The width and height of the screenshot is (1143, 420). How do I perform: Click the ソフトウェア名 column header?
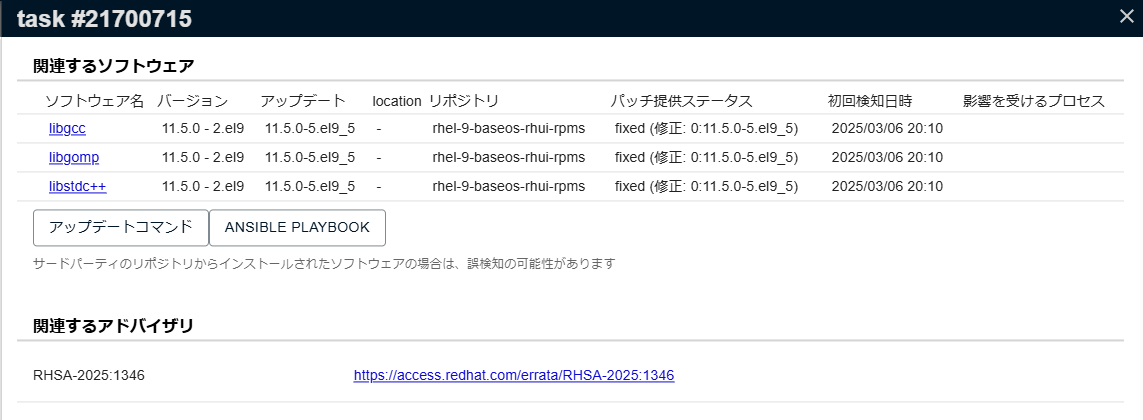coord(95,101)
